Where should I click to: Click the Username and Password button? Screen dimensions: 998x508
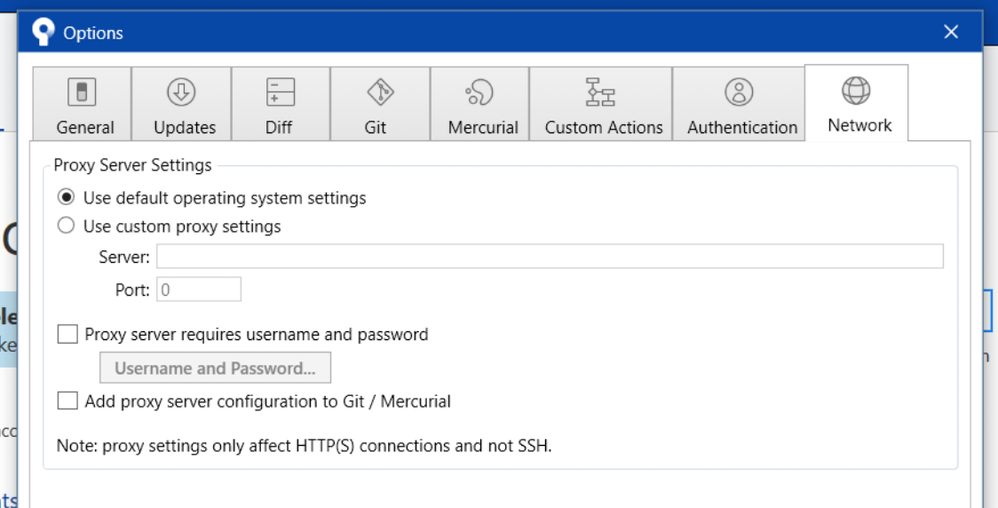[215, 368]
